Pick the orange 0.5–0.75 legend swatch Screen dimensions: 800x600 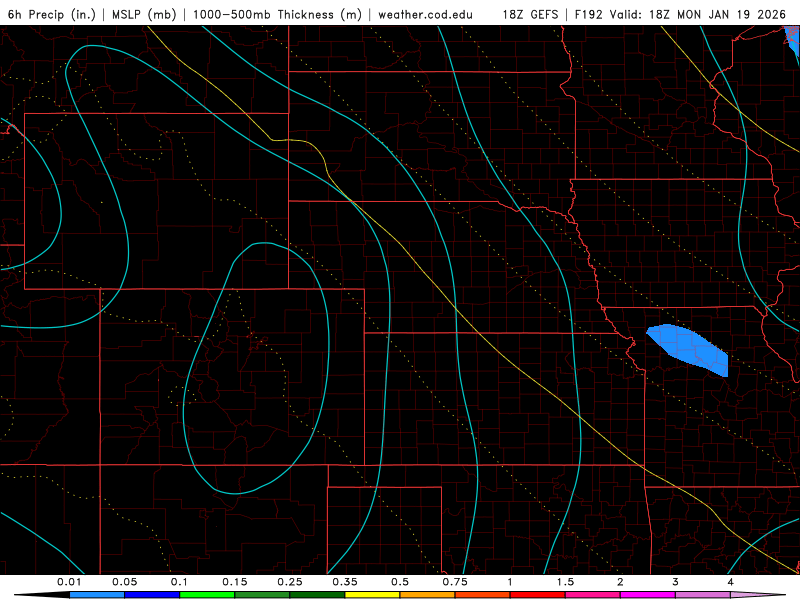point(428,595)
